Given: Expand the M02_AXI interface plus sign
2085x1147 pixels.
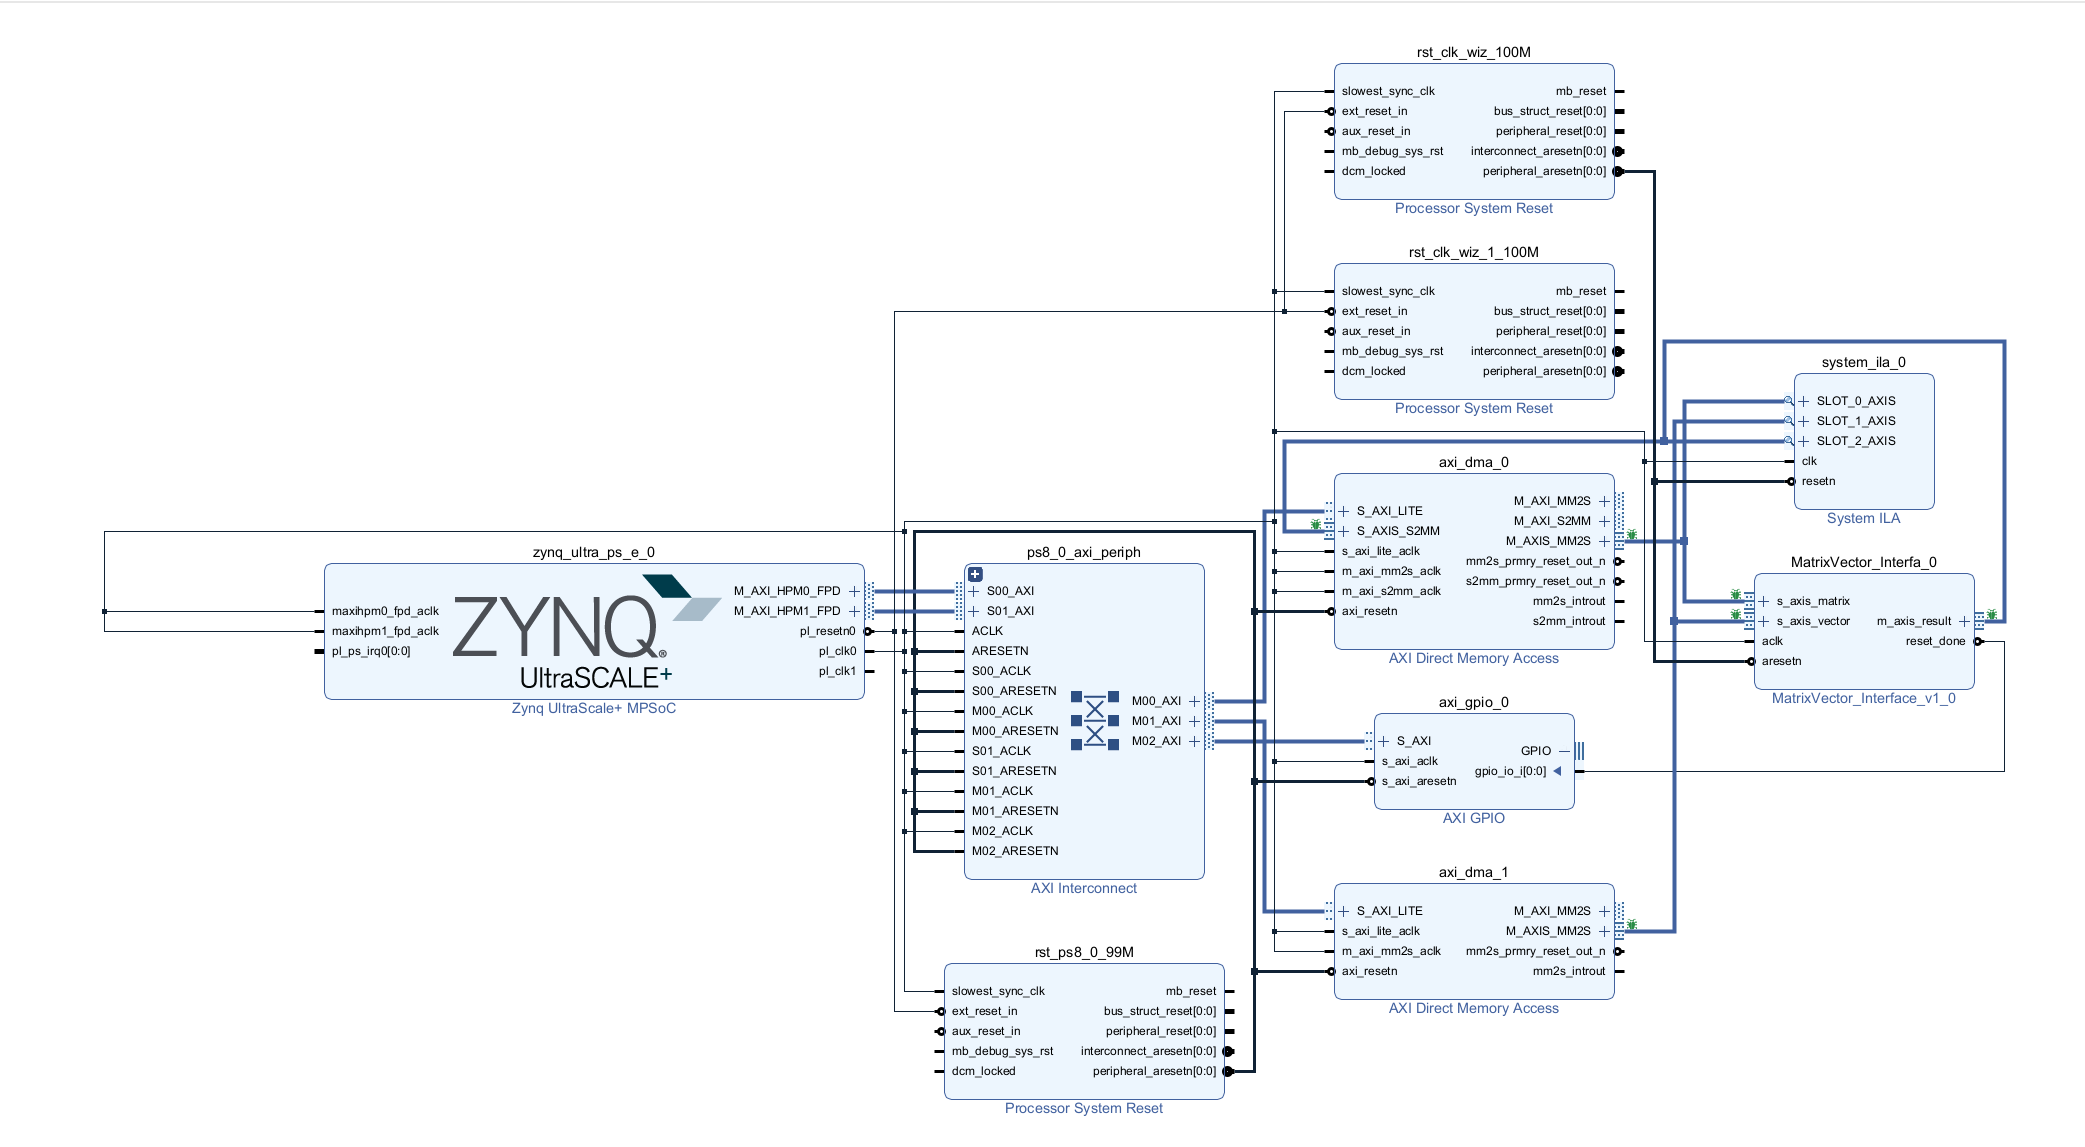Looking at the screenshot, I should coord(1194,741).
